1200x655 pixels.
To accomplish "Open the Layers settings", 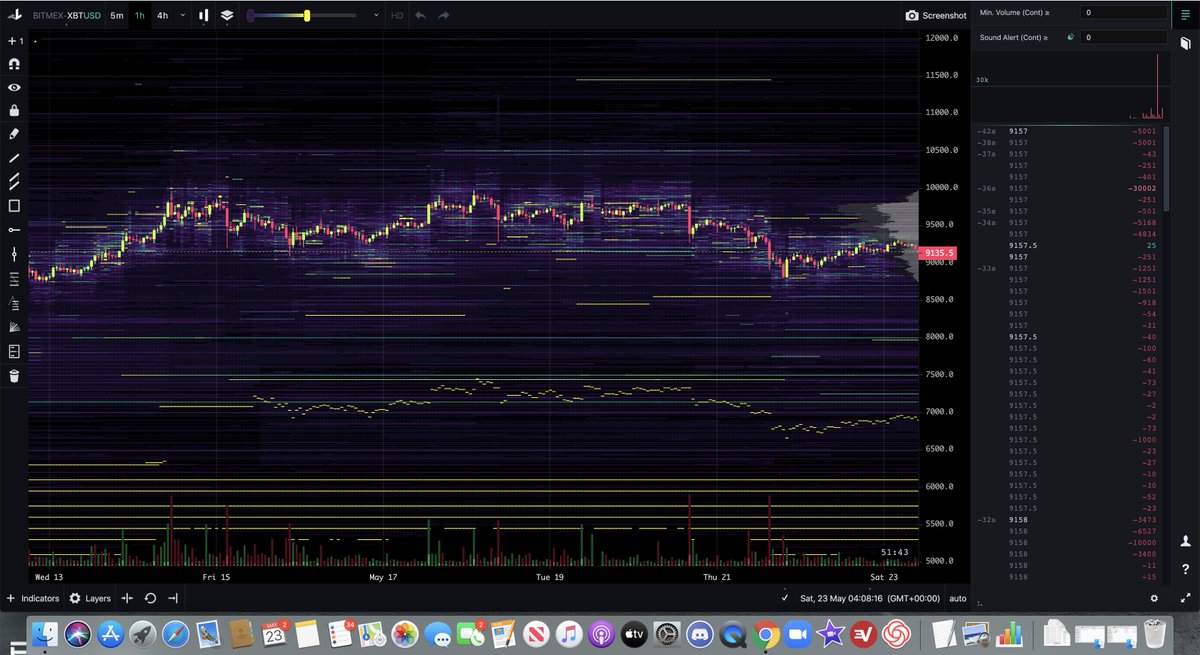I will click(x=90, y=598).
